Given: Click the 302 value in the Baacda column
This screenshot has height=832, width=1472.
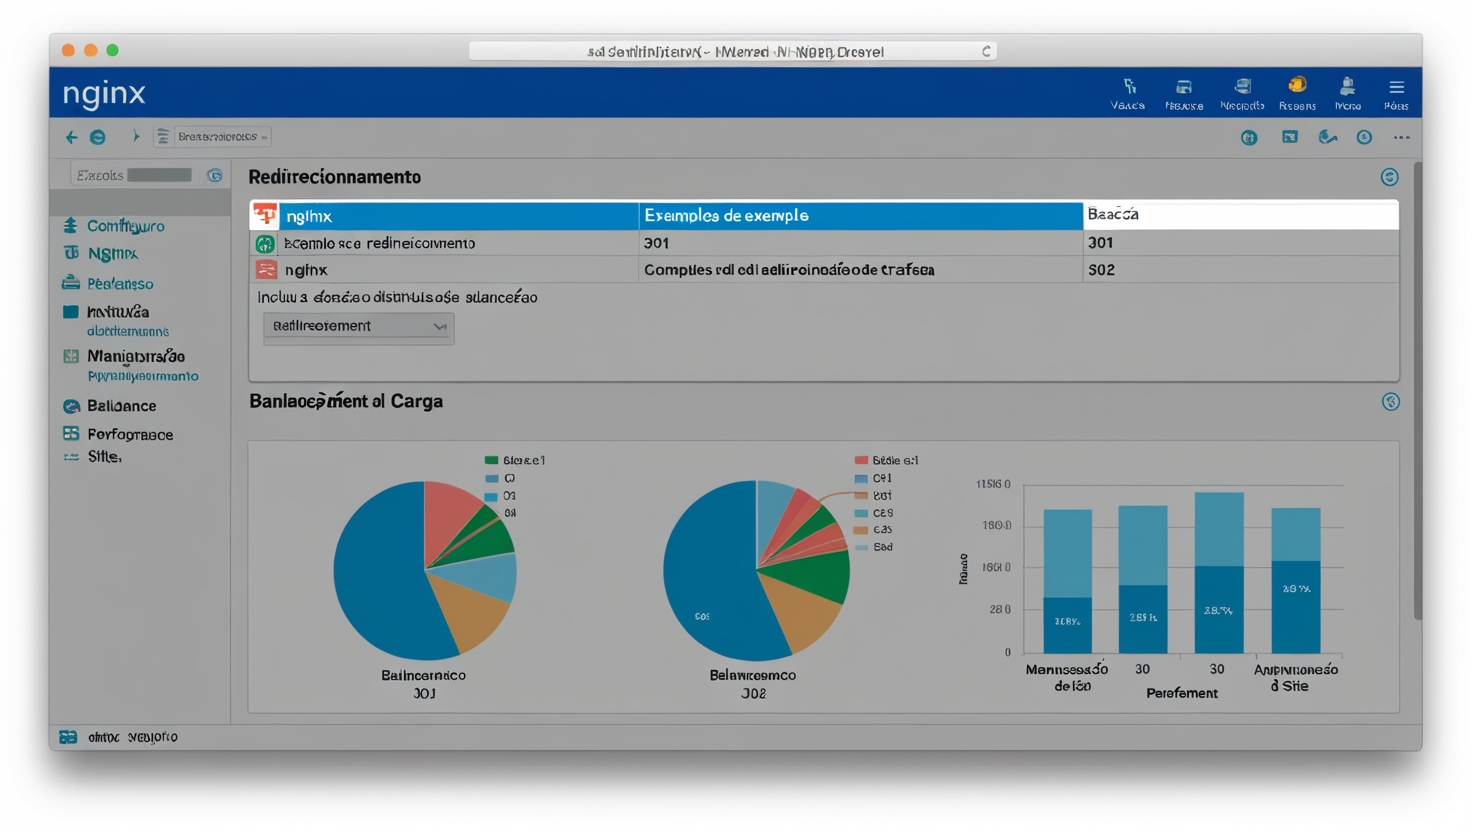Looking at the screenshot, I should (x=1101, y=270).
